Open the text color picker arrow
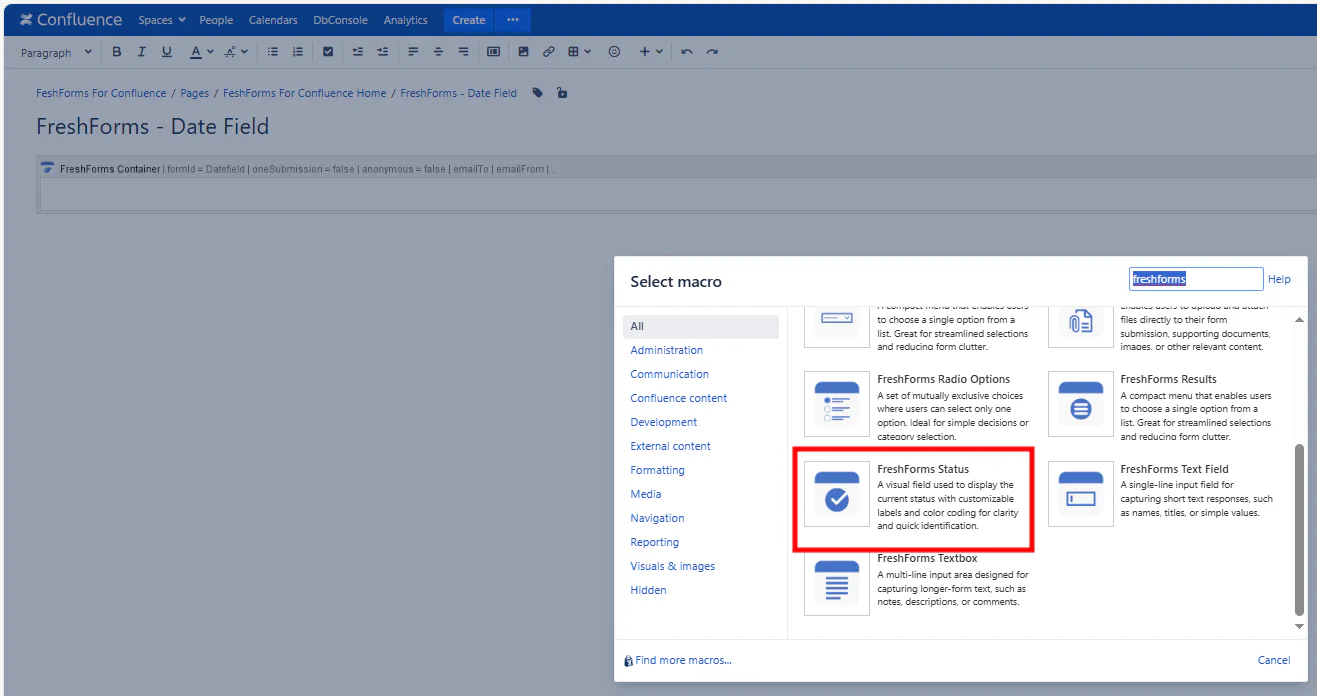1317x696 pixels. pyautogui.click(x=210, y=52)
